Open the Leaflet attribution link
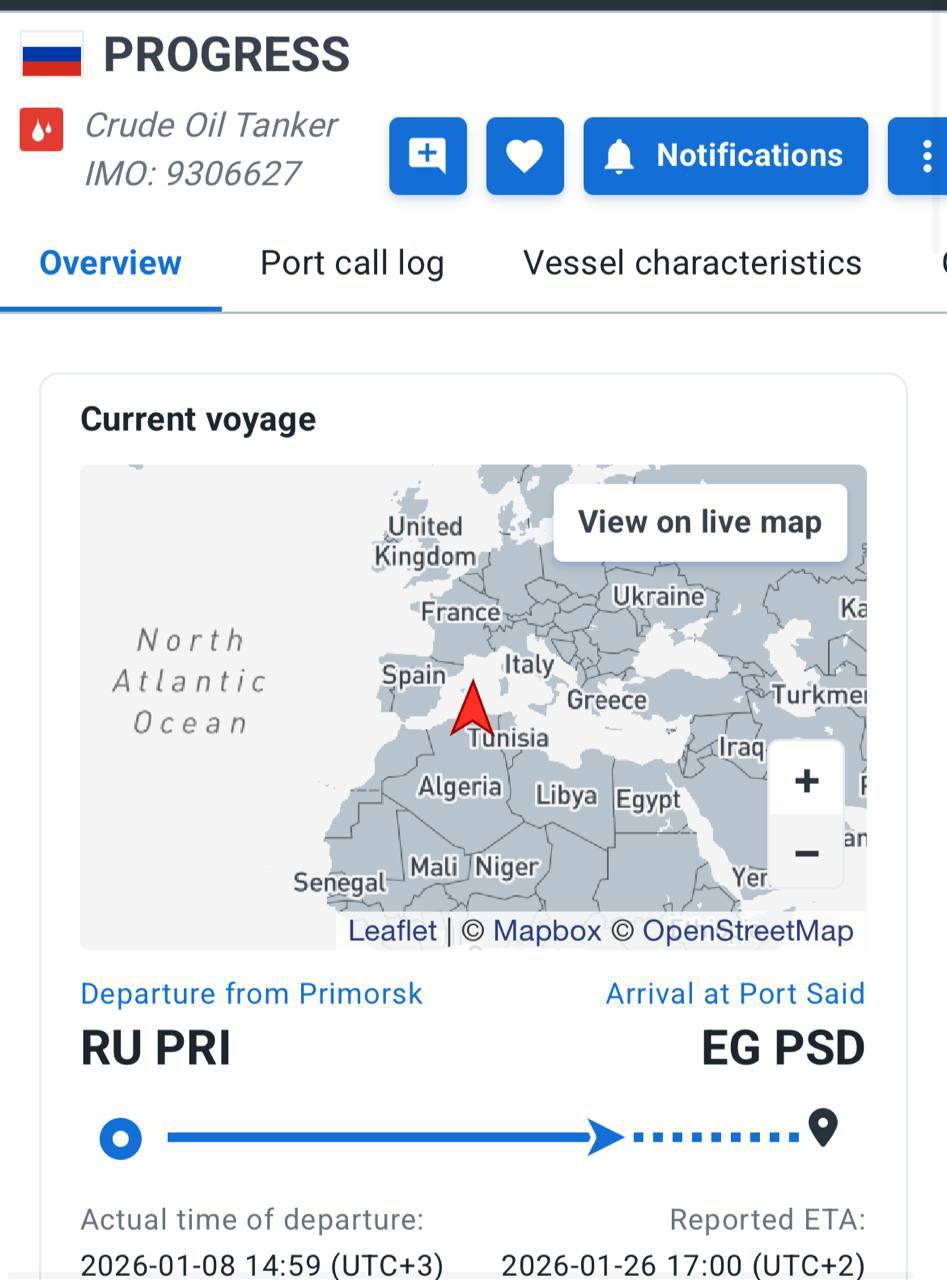Screen dimensions: 947x1280 [x=392, y=931]
